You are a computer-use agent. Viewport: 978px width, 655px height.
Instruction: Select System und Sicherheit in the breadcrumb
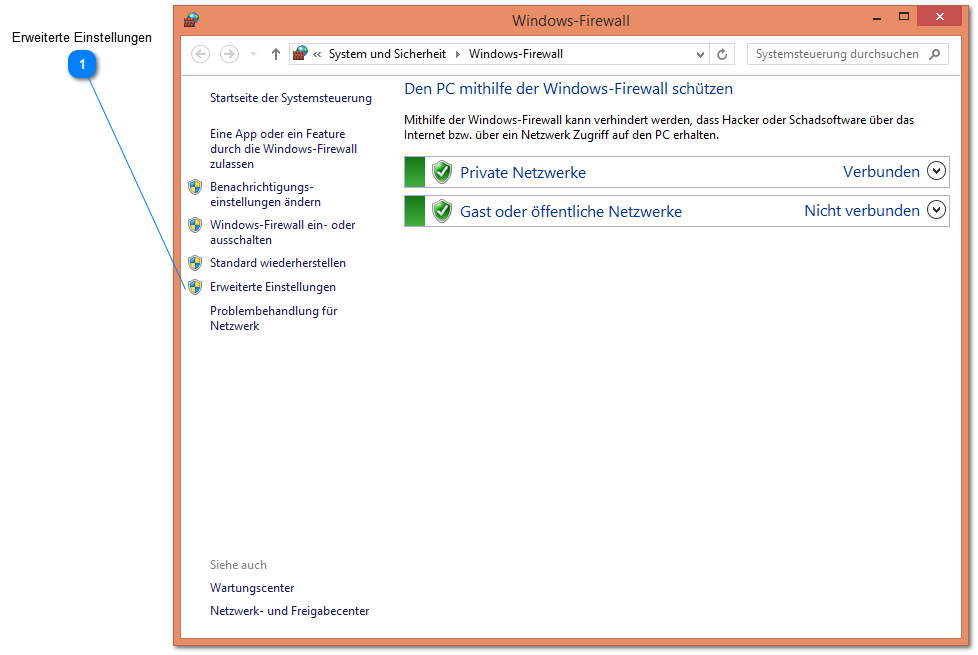pos(387,54)
